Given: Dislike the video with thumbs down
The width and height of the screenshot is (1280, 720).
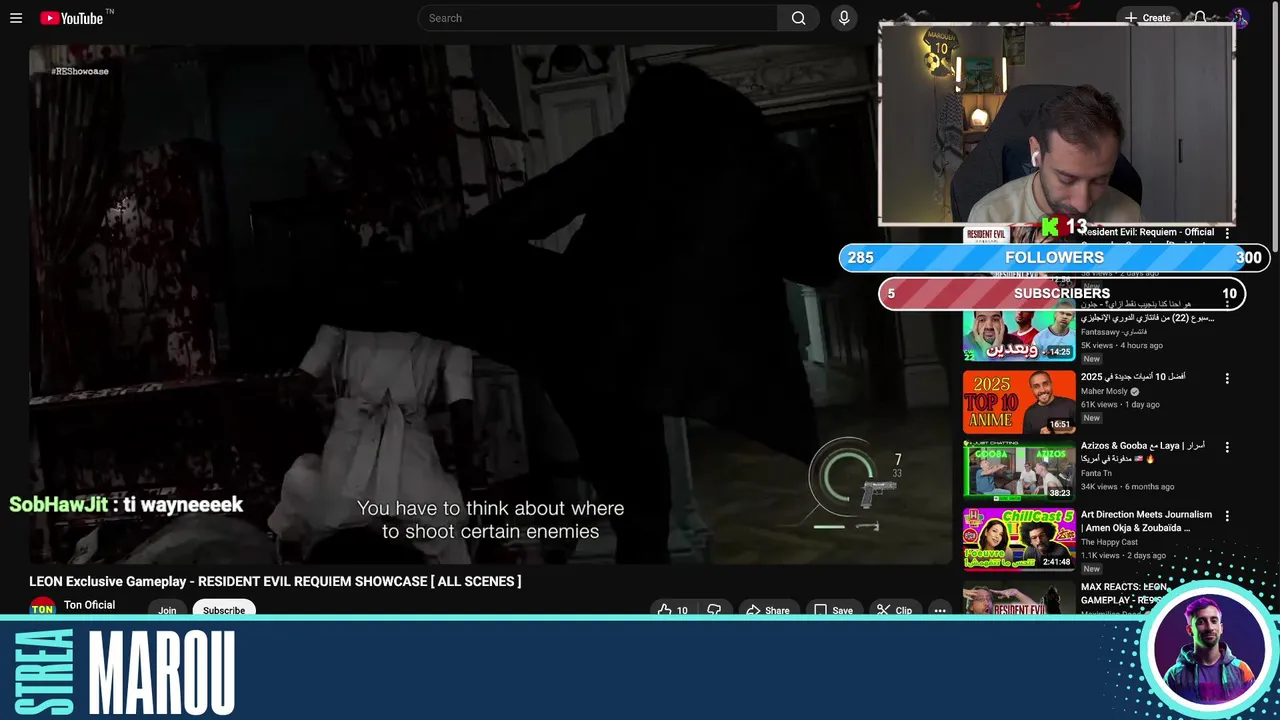Looking at the screenshot, I should tap(714, 610).
